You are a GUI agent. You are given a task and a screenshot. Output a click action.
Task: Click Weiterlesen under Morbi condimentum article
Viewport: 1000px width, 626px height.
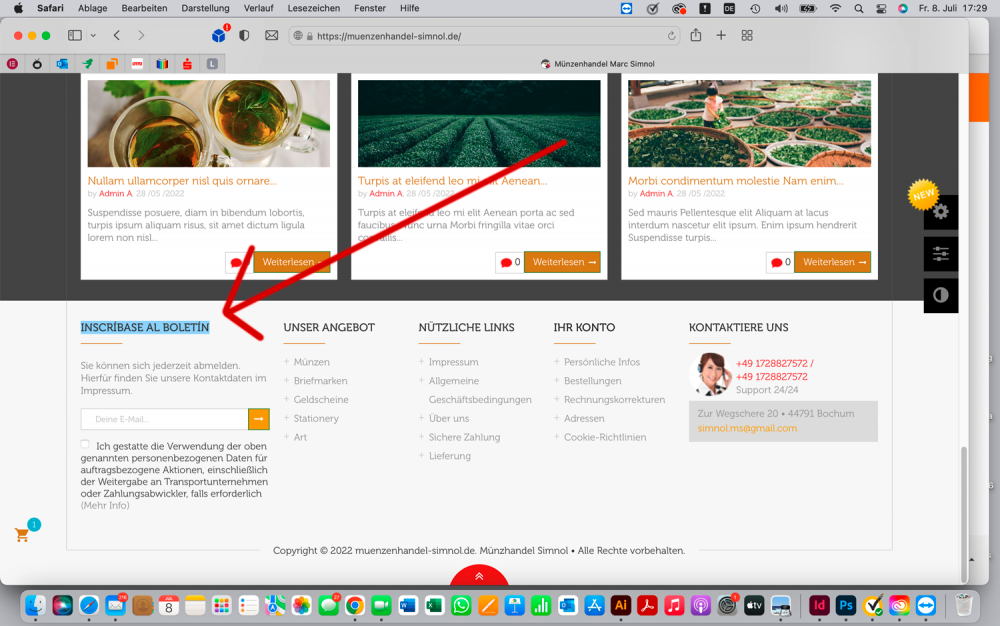832,262
